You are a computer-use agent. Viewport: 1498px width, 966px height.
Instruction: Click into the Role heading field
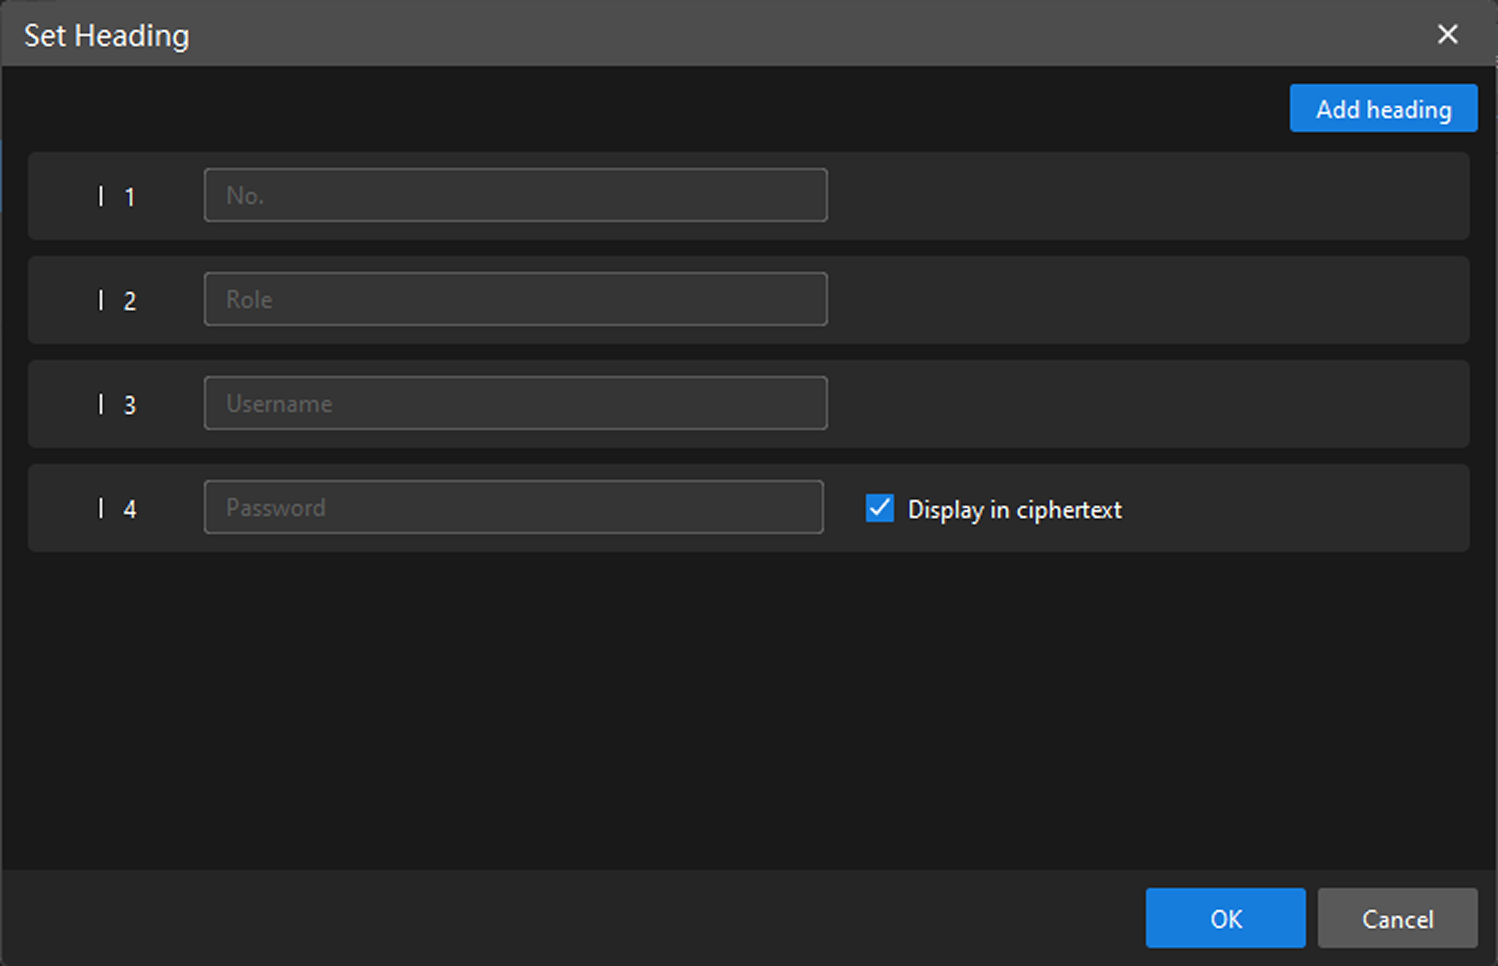[515, 299]
